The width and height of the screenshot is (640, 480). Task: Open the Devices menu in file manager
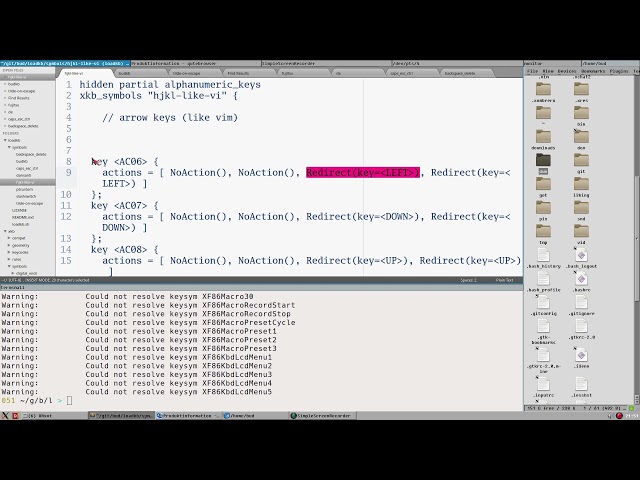[x=567, y=71]
